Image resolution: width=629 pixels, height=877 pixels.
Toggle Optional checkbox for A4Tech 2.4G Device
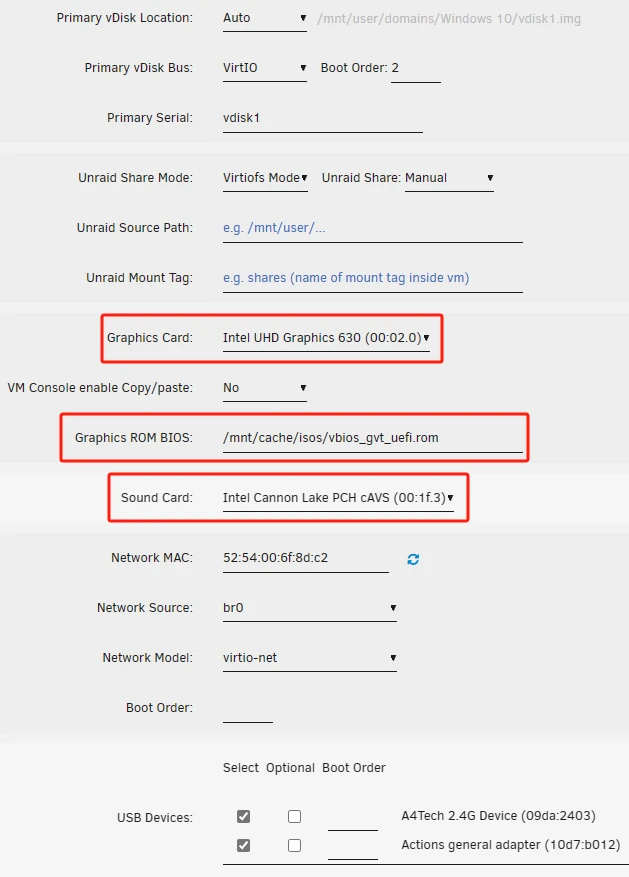coord(294,816)
